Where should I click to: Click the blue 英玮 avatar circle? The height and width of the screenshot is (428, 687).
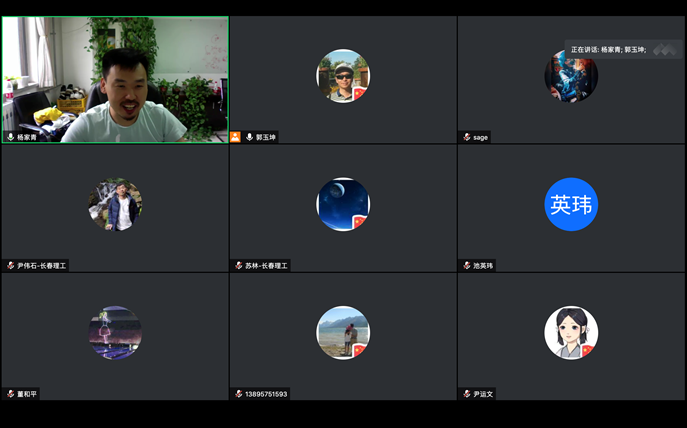coord(571,204)
